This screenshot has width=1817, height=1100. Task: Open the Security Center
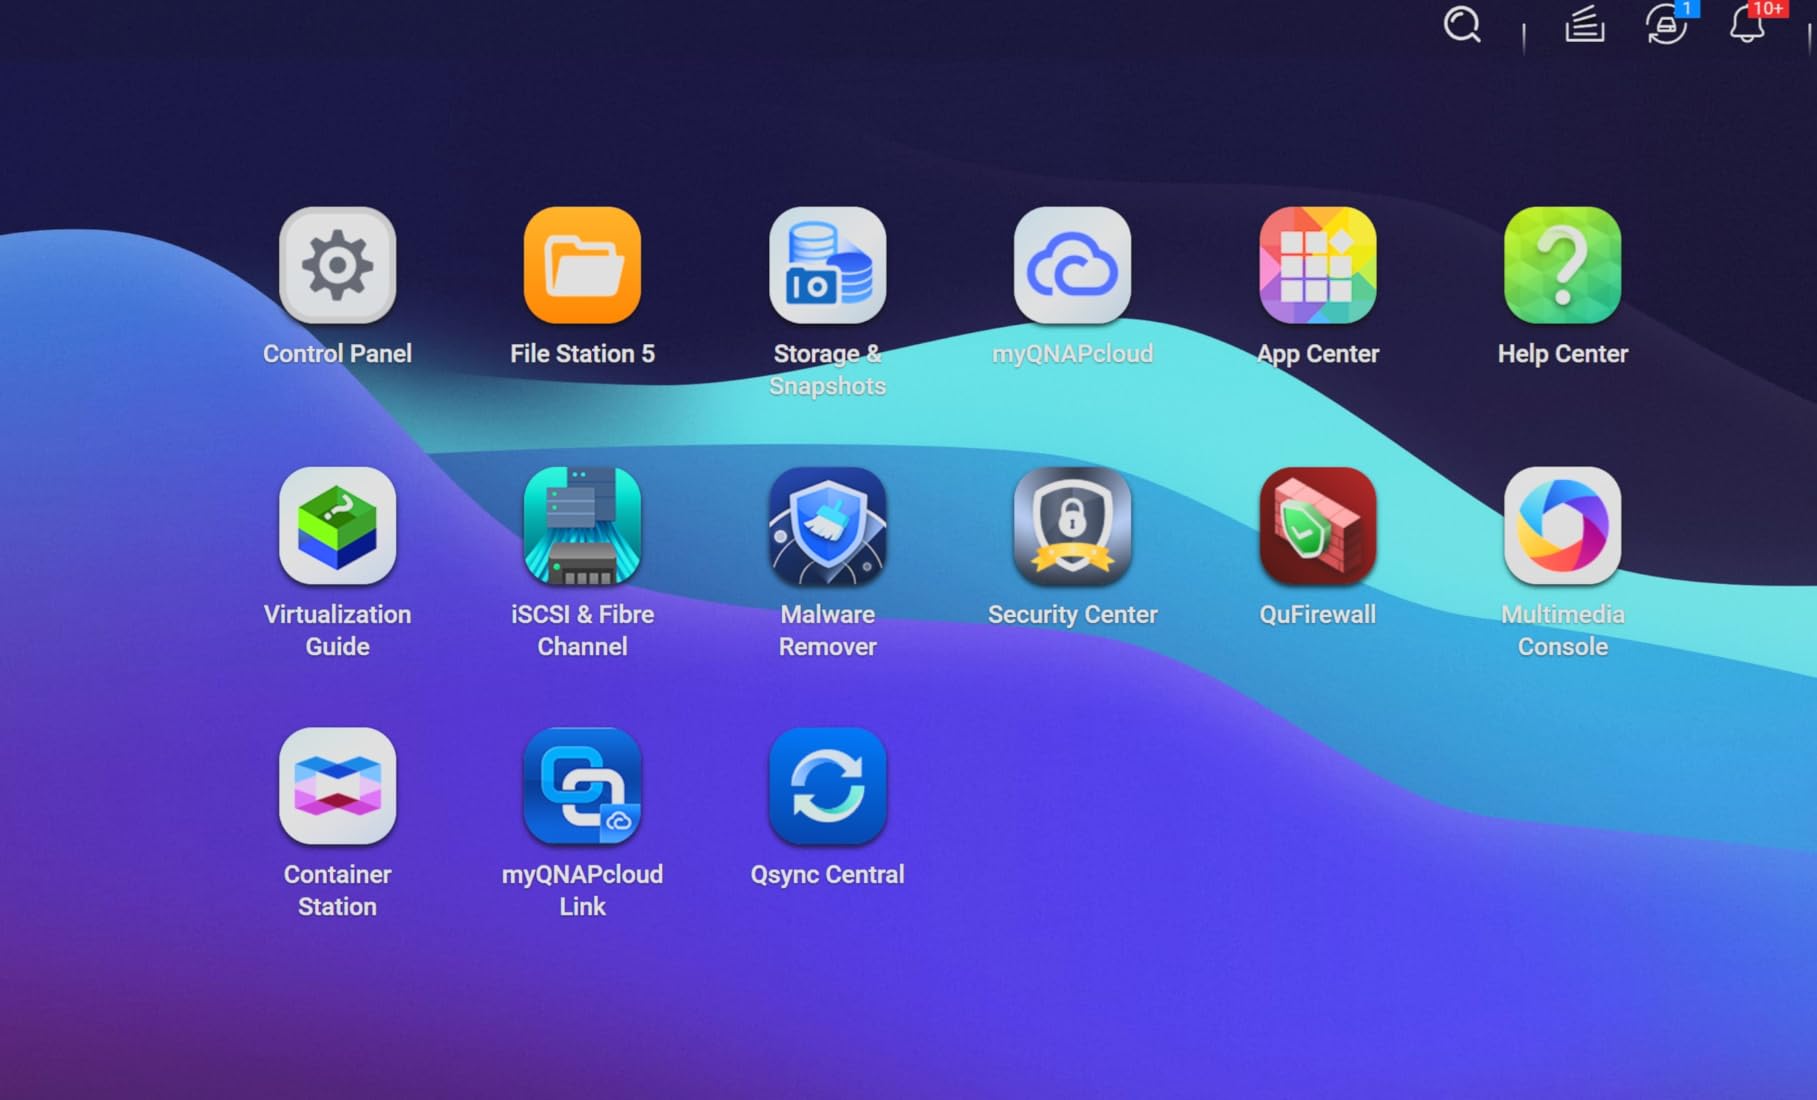(1072, 526)
